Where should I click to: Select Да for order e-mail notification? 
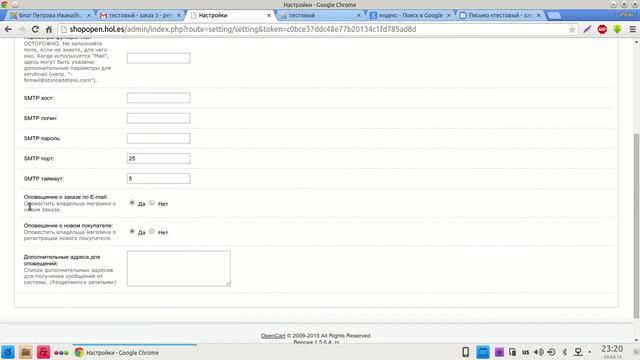(132, 202)
